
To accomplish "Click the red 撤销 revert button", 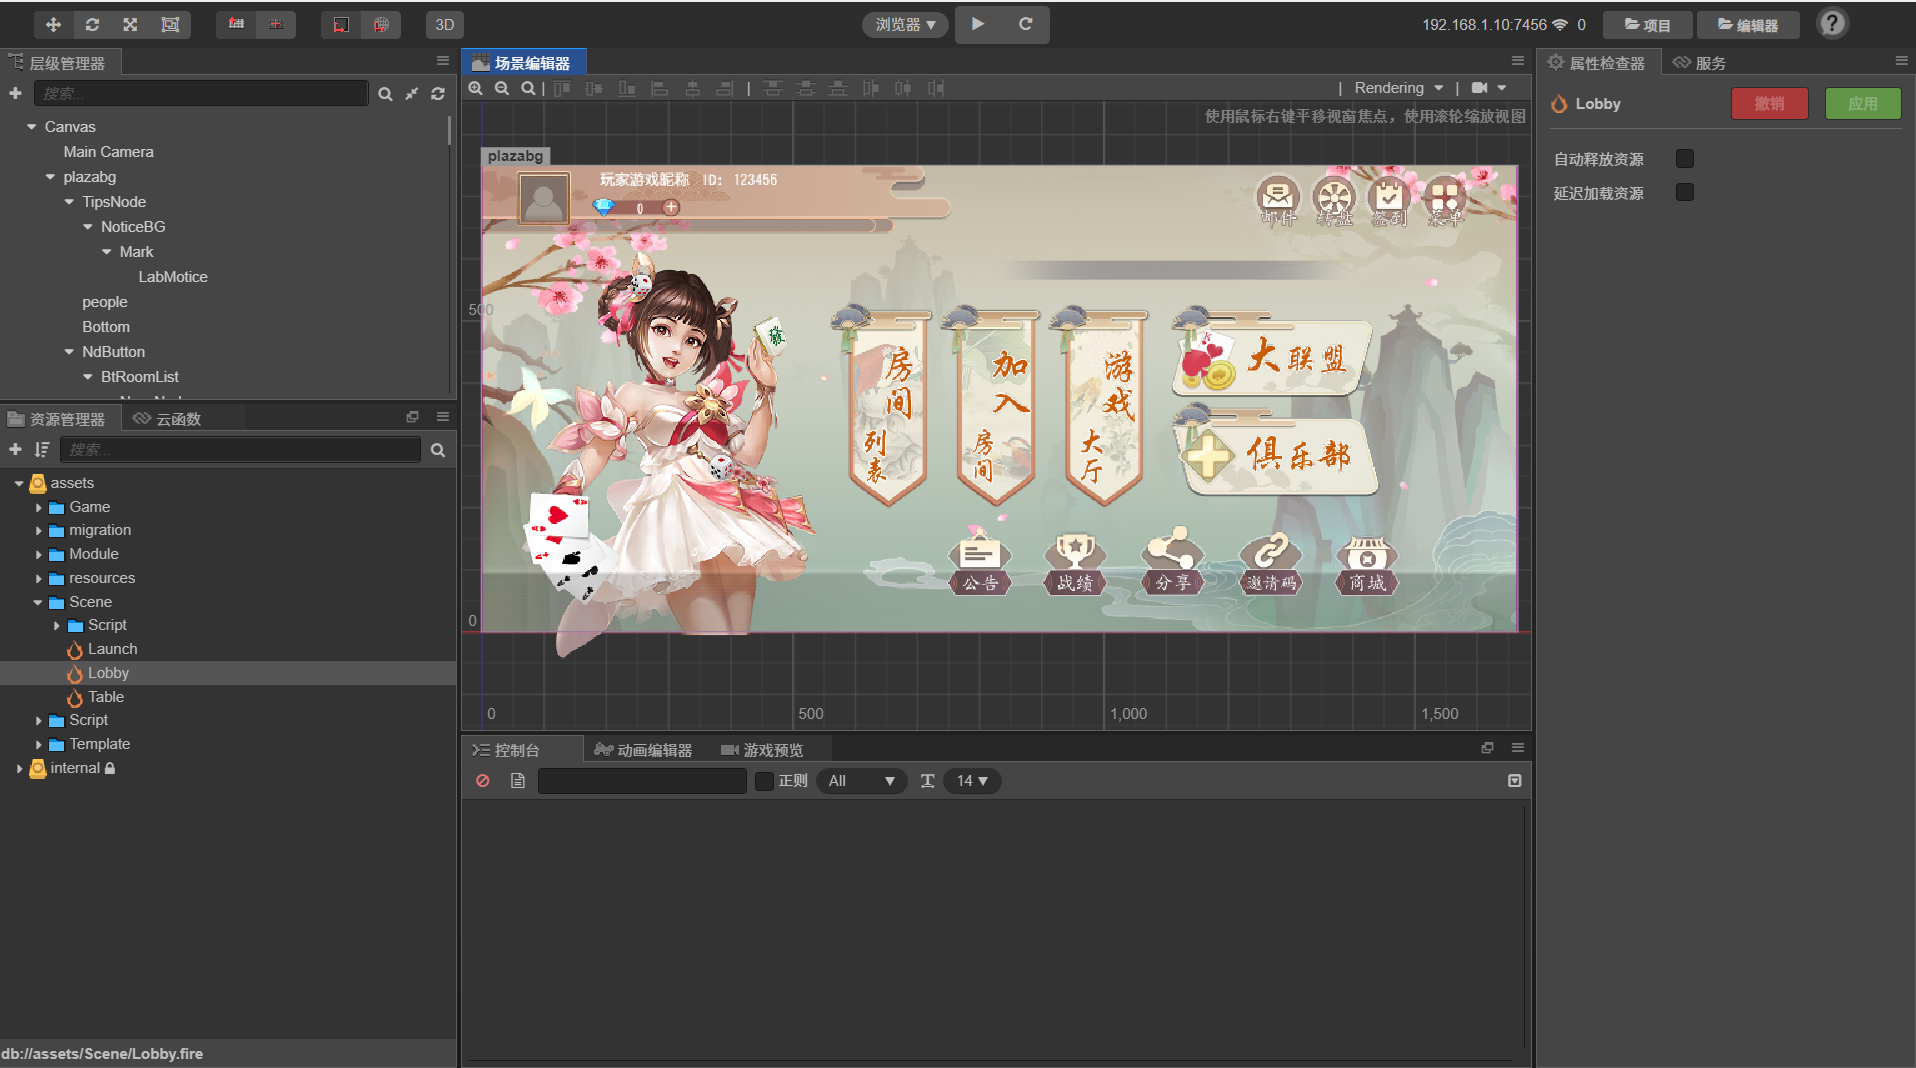I will [x=1769, y=103].
